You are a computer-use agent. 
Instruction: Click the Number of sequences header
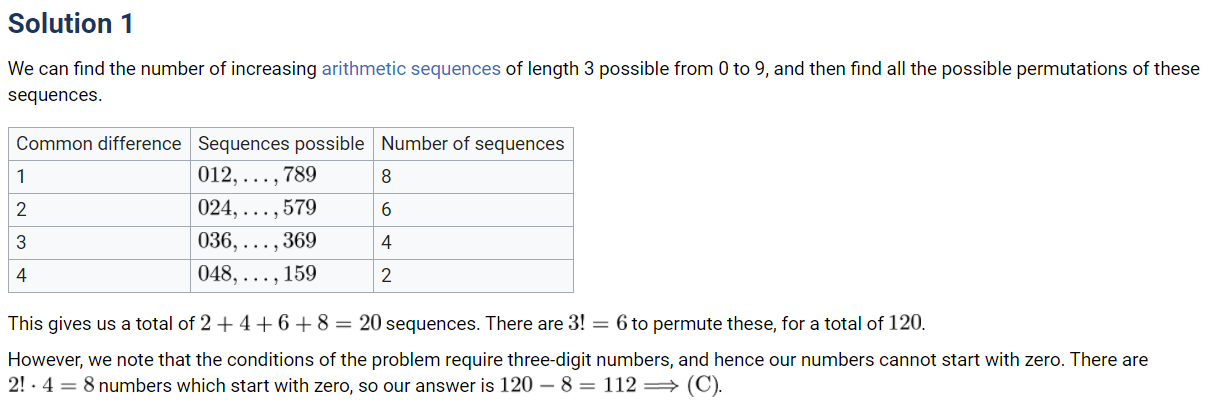tap(473, 144)
